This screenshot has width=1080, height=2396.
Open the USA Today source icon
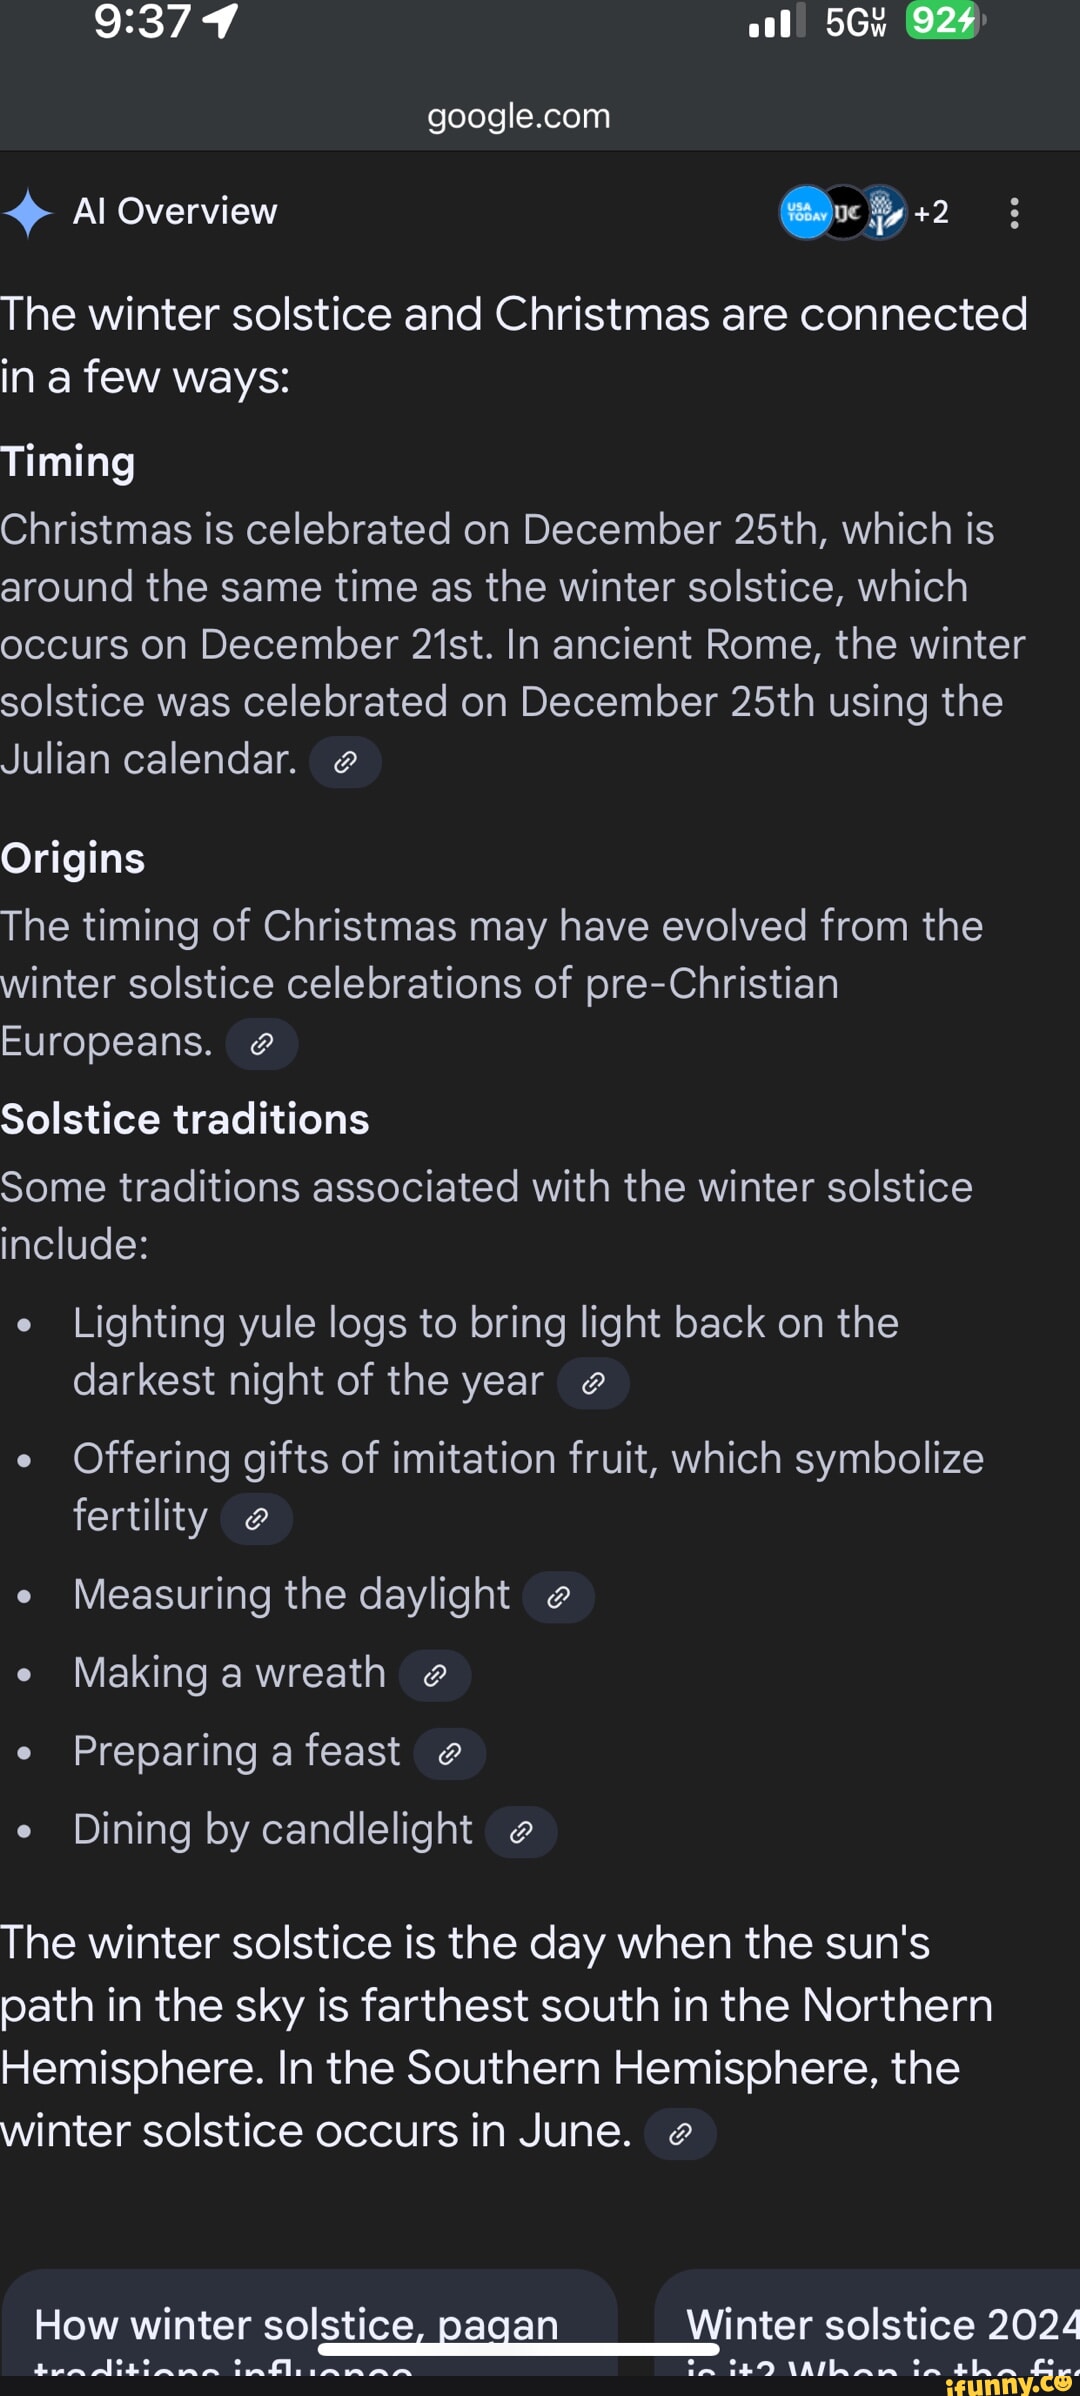tap(805, 212)
